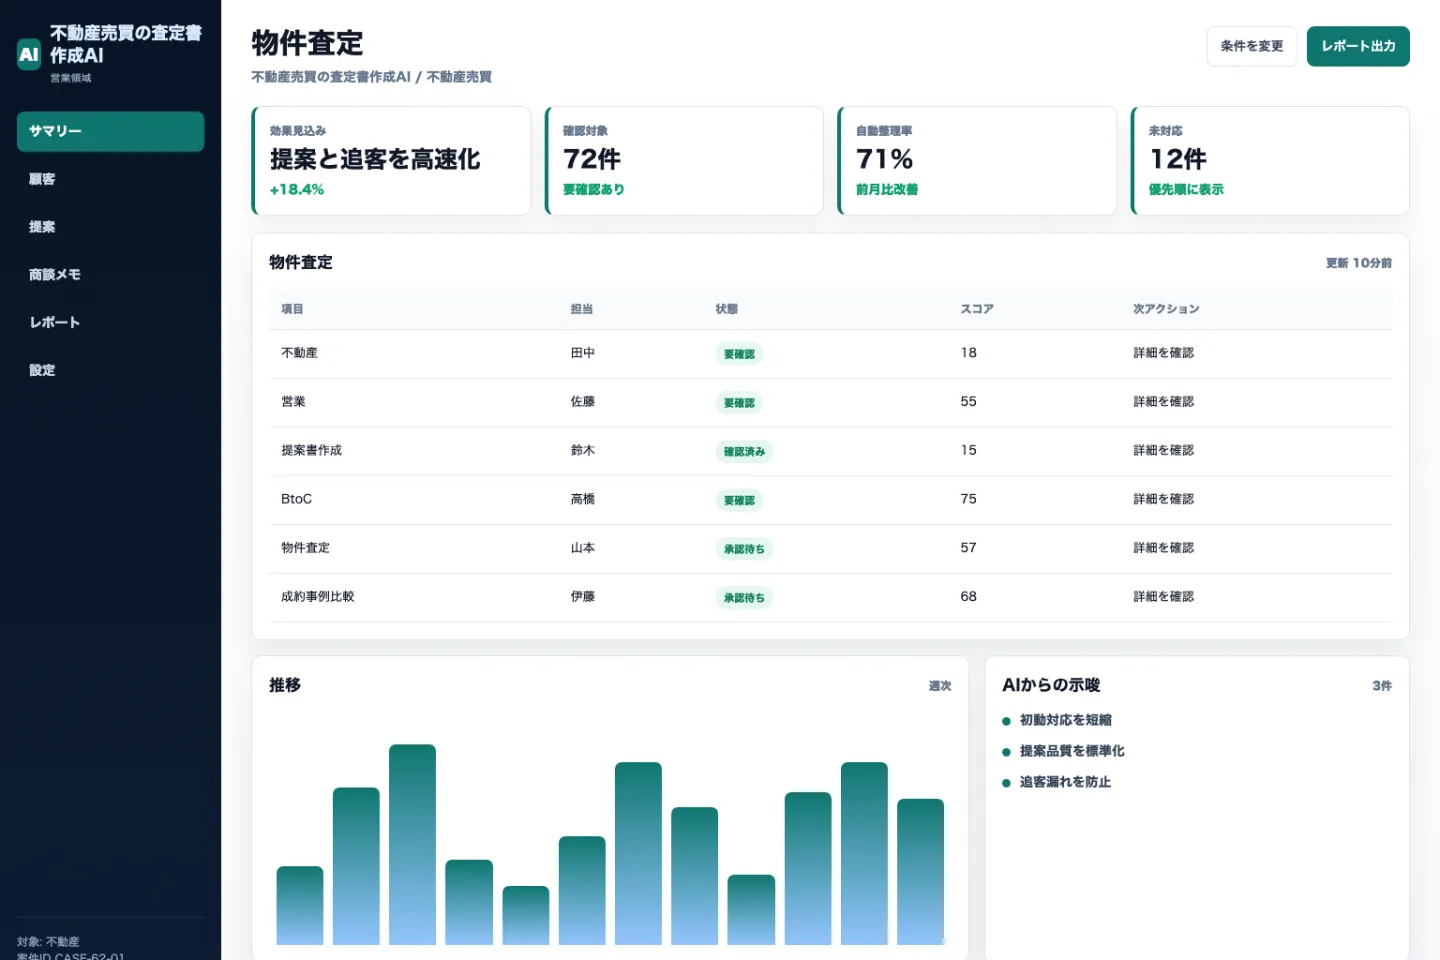Click 詳細を確認 in the 不動産 row
1440x960 pixels.
[1164, 353]
